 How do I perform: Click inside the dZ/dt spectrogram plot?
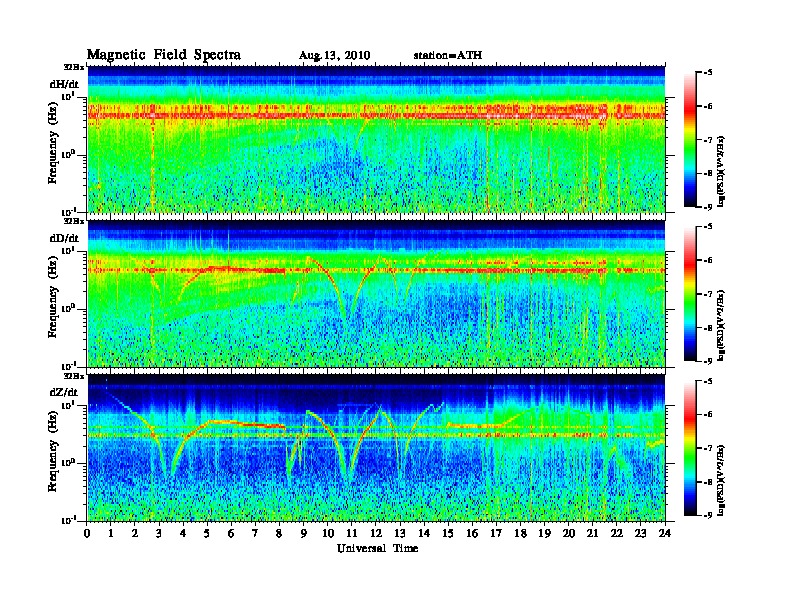376,447
